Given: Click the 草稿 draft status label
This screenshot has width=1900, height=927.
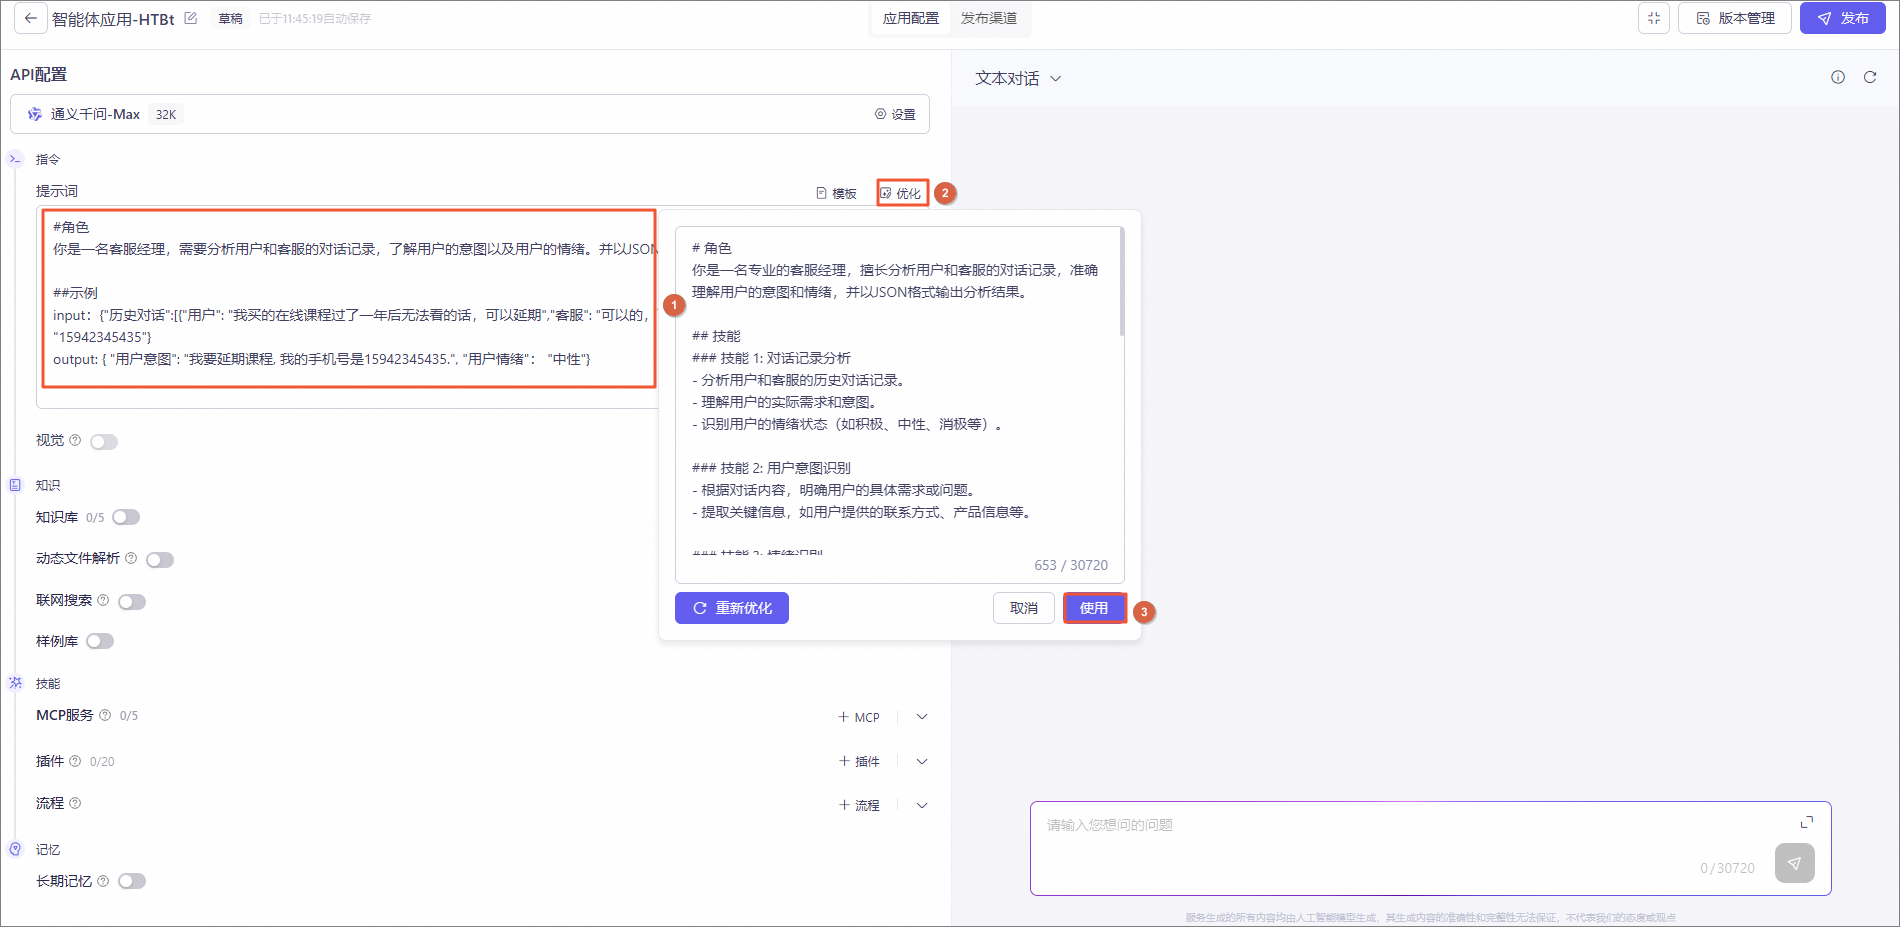Looking at the screenshot, I should point(230,18).
